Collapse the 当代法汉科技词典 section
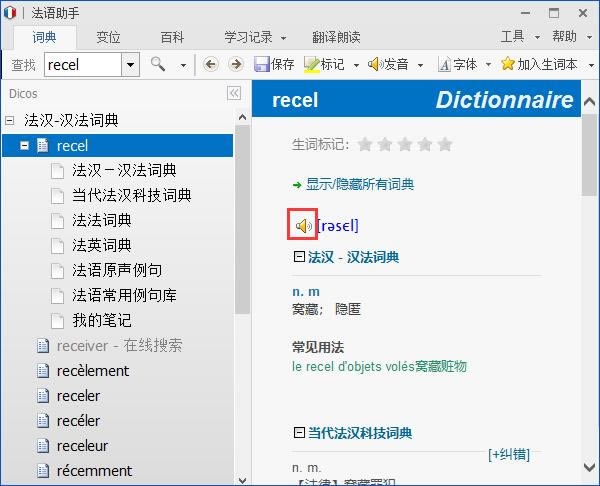Screen dimensions: 600x486 pyautogui.click(x=298, y=433)
